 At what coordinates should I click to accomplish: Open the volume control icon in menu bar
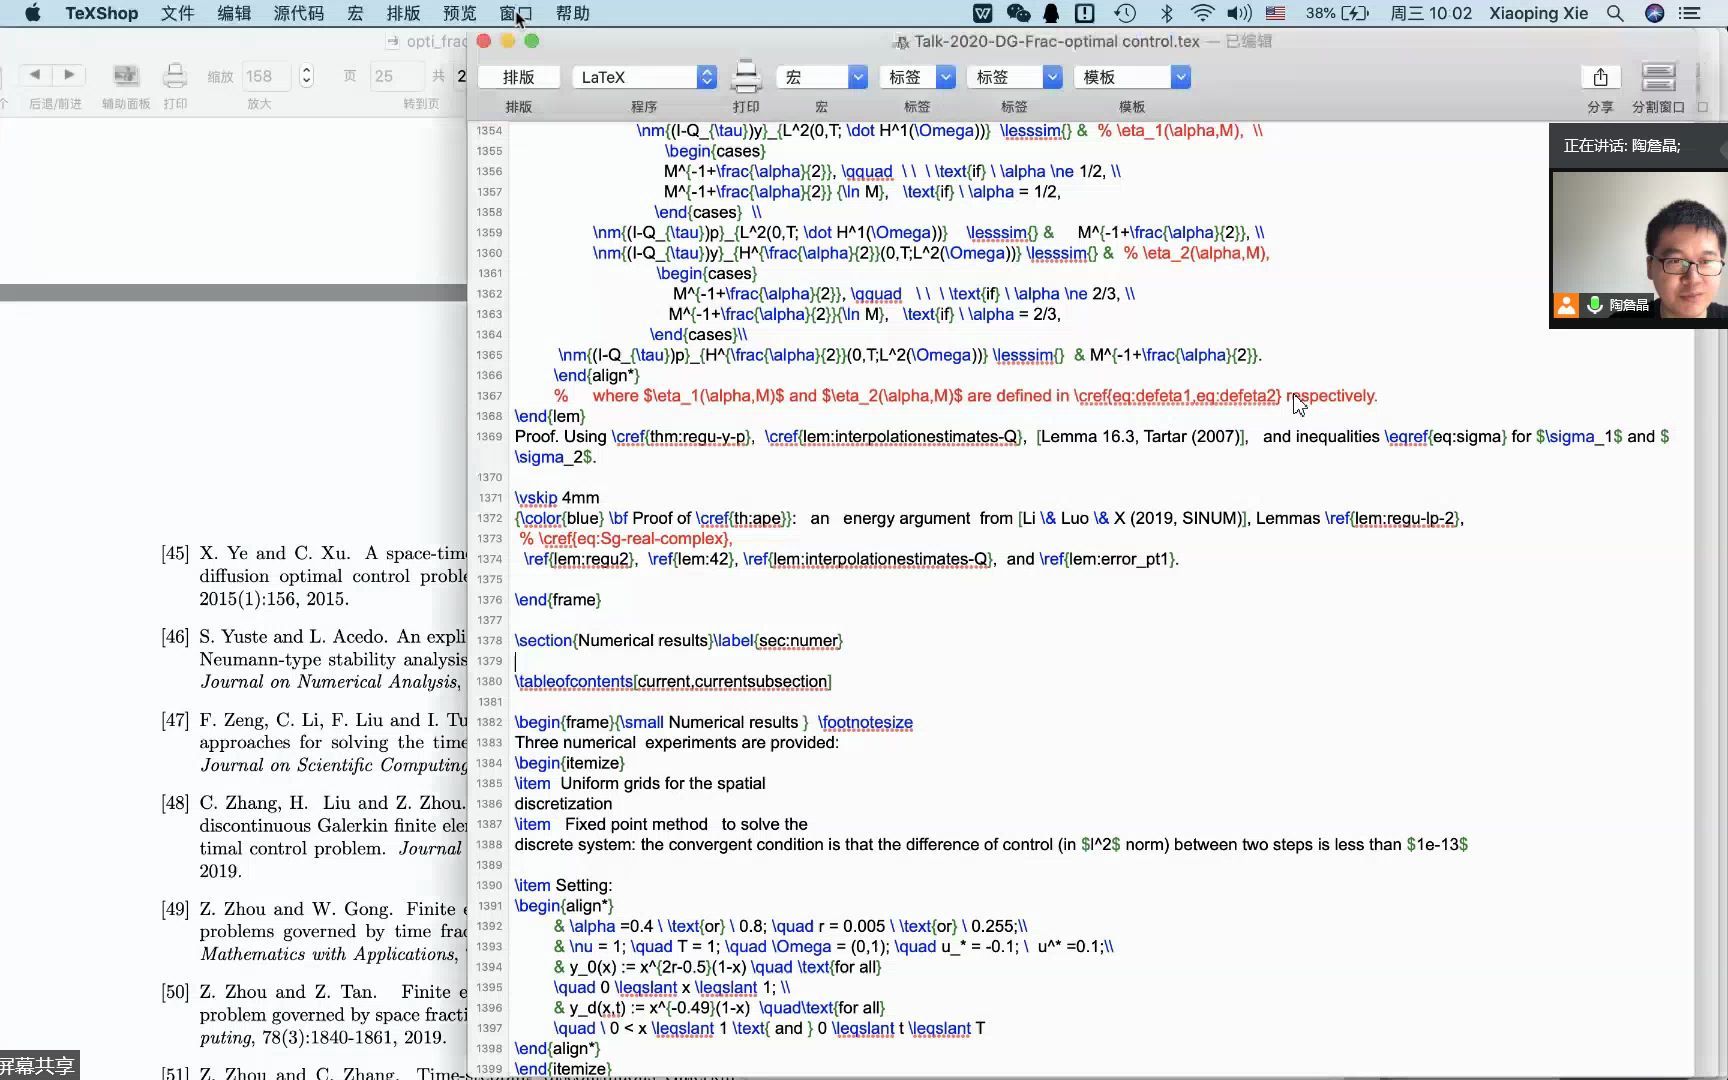click(1240, 13)
